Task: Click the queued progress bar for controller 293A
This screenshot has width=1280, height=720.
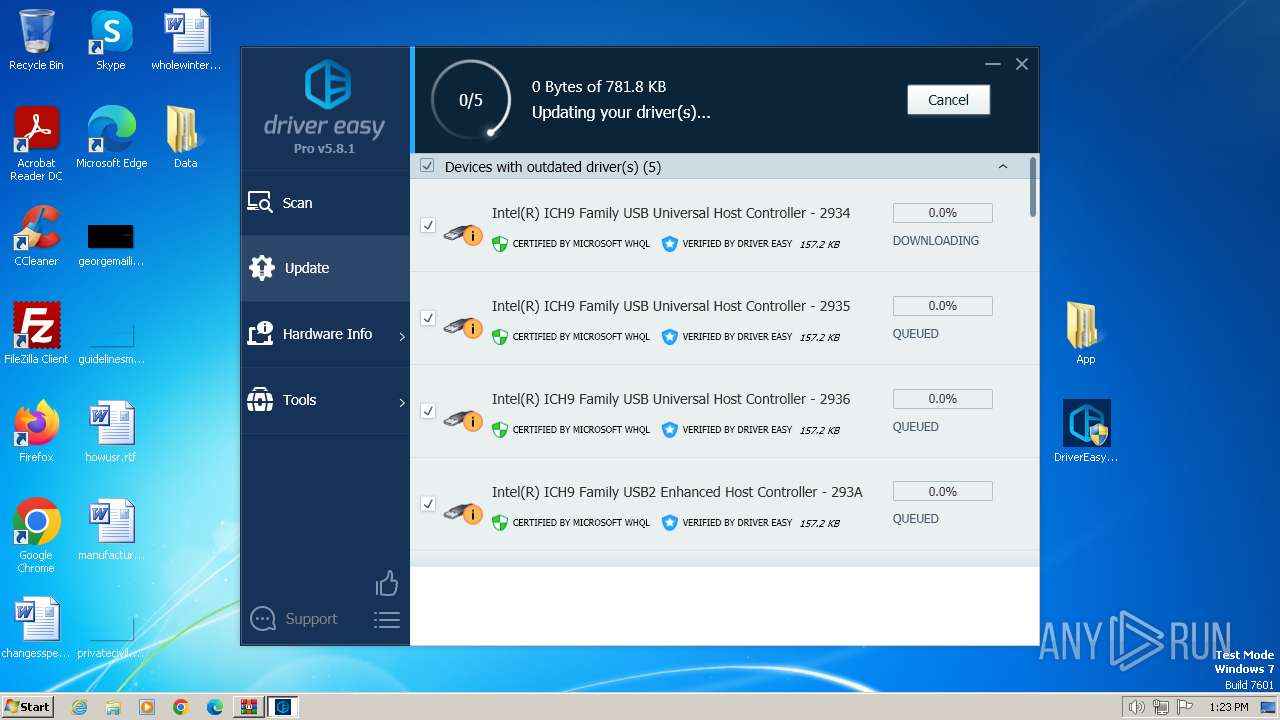Action: tap(942, 492)
